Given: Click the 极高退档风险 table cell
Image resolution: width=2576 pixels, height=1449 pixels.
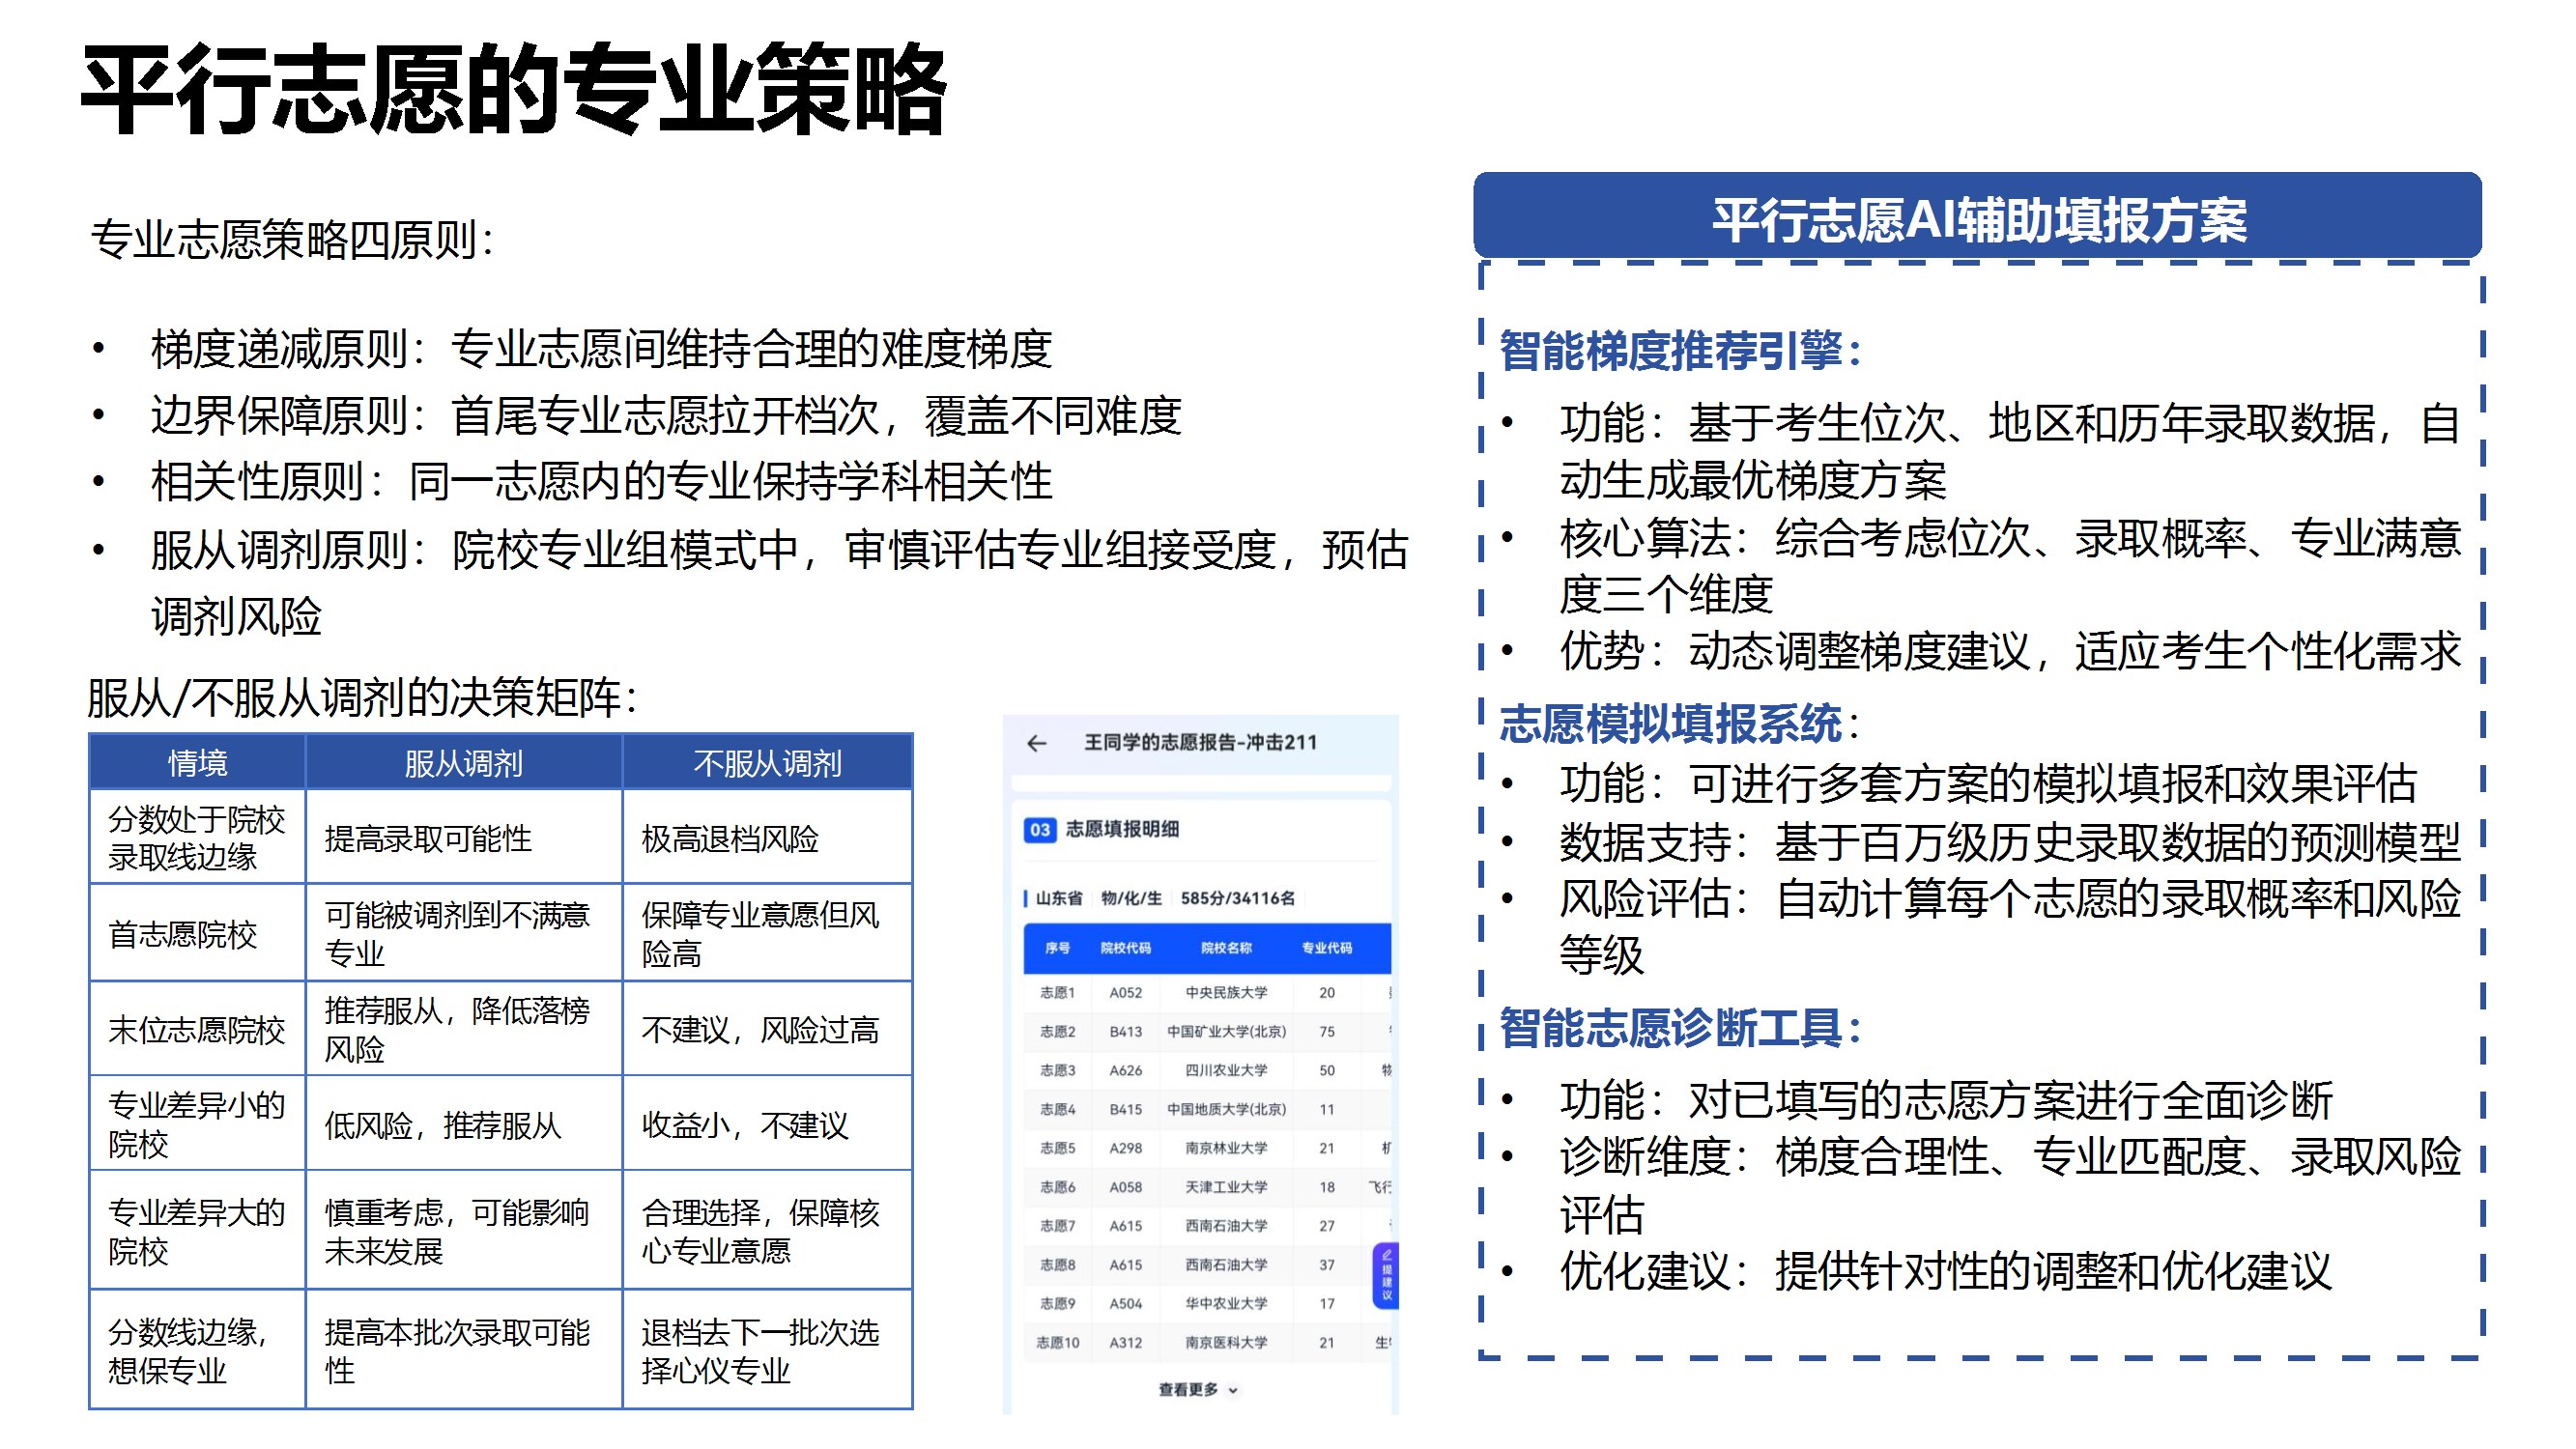Looking at the screenshot, I should [x=730, y=838].
